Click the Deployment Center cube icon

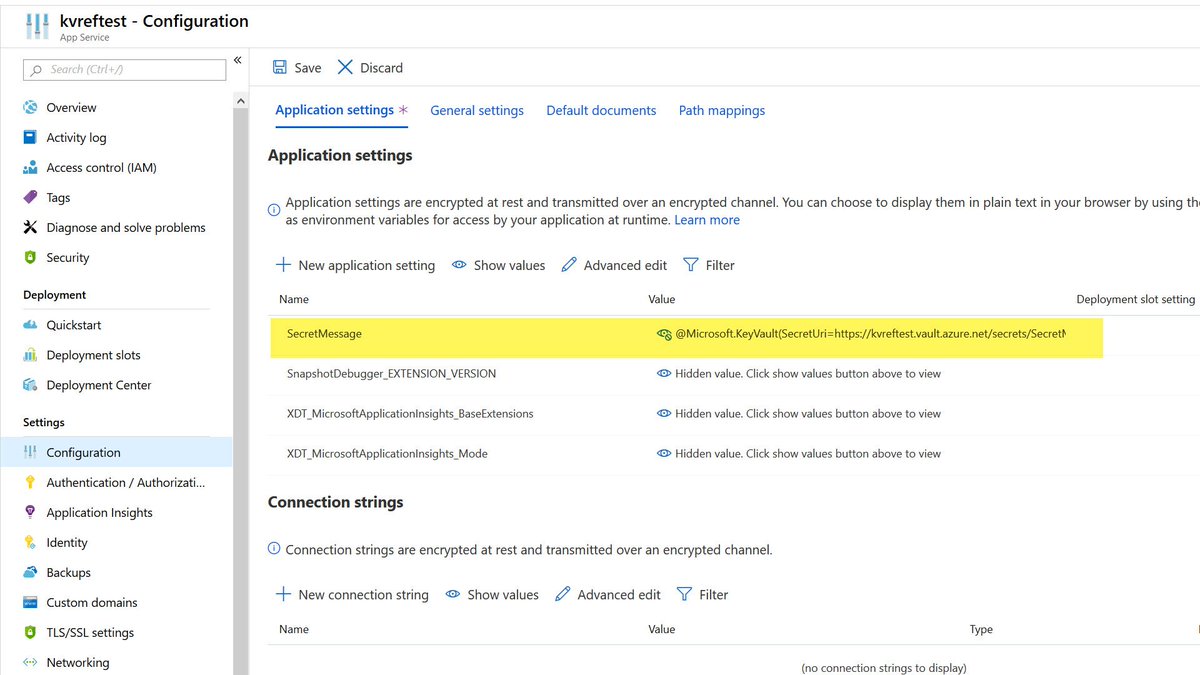pyautogui.click(x=29, y=385)
